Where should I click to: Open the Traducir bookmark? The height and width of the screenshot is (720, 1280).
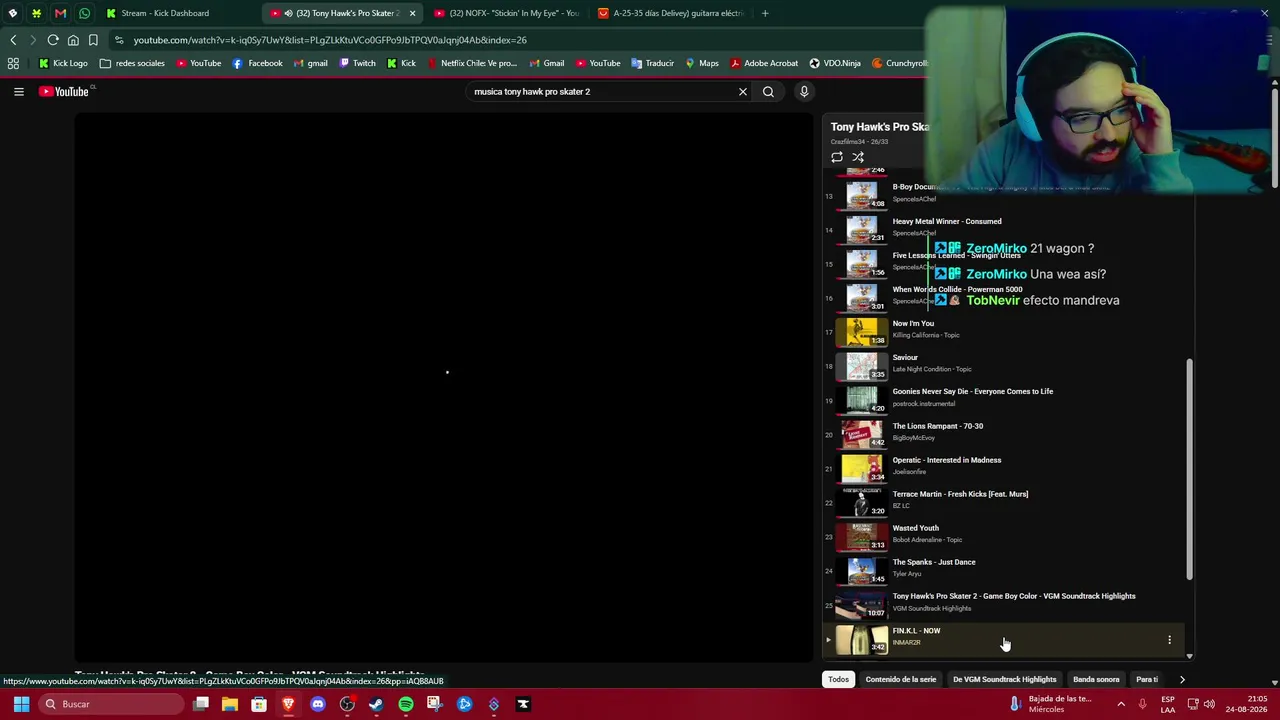point(652,63)
